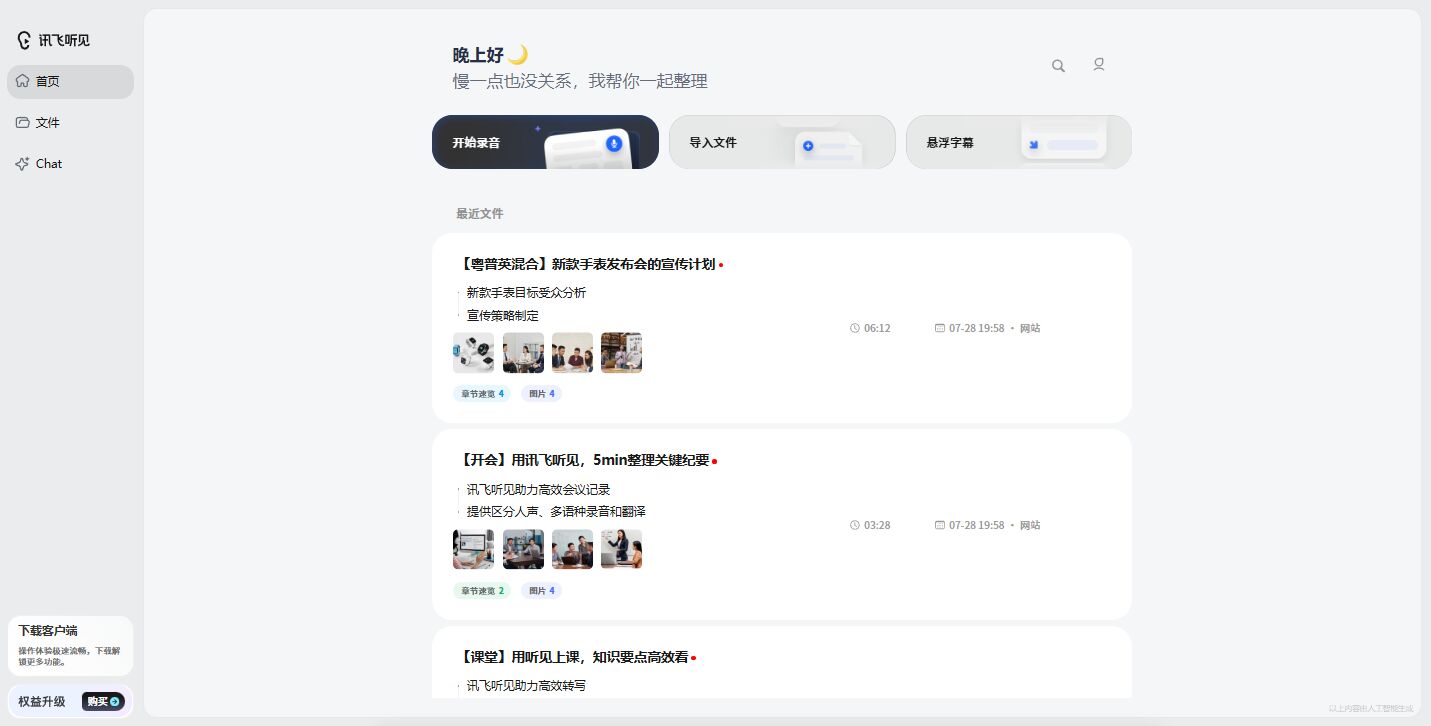Click the 06:12 duration text
Screen dimensions: 1431x726
point(877,328)
